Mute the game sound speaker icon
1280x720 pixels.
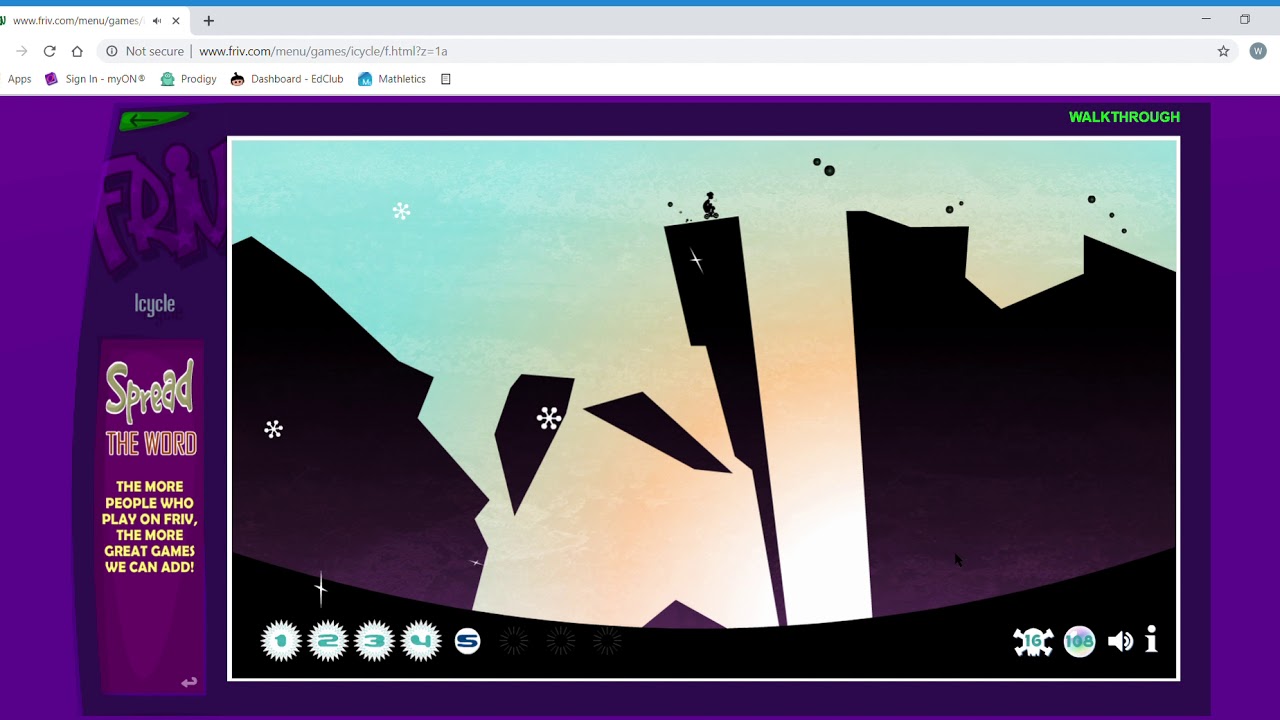[1120, 641]
